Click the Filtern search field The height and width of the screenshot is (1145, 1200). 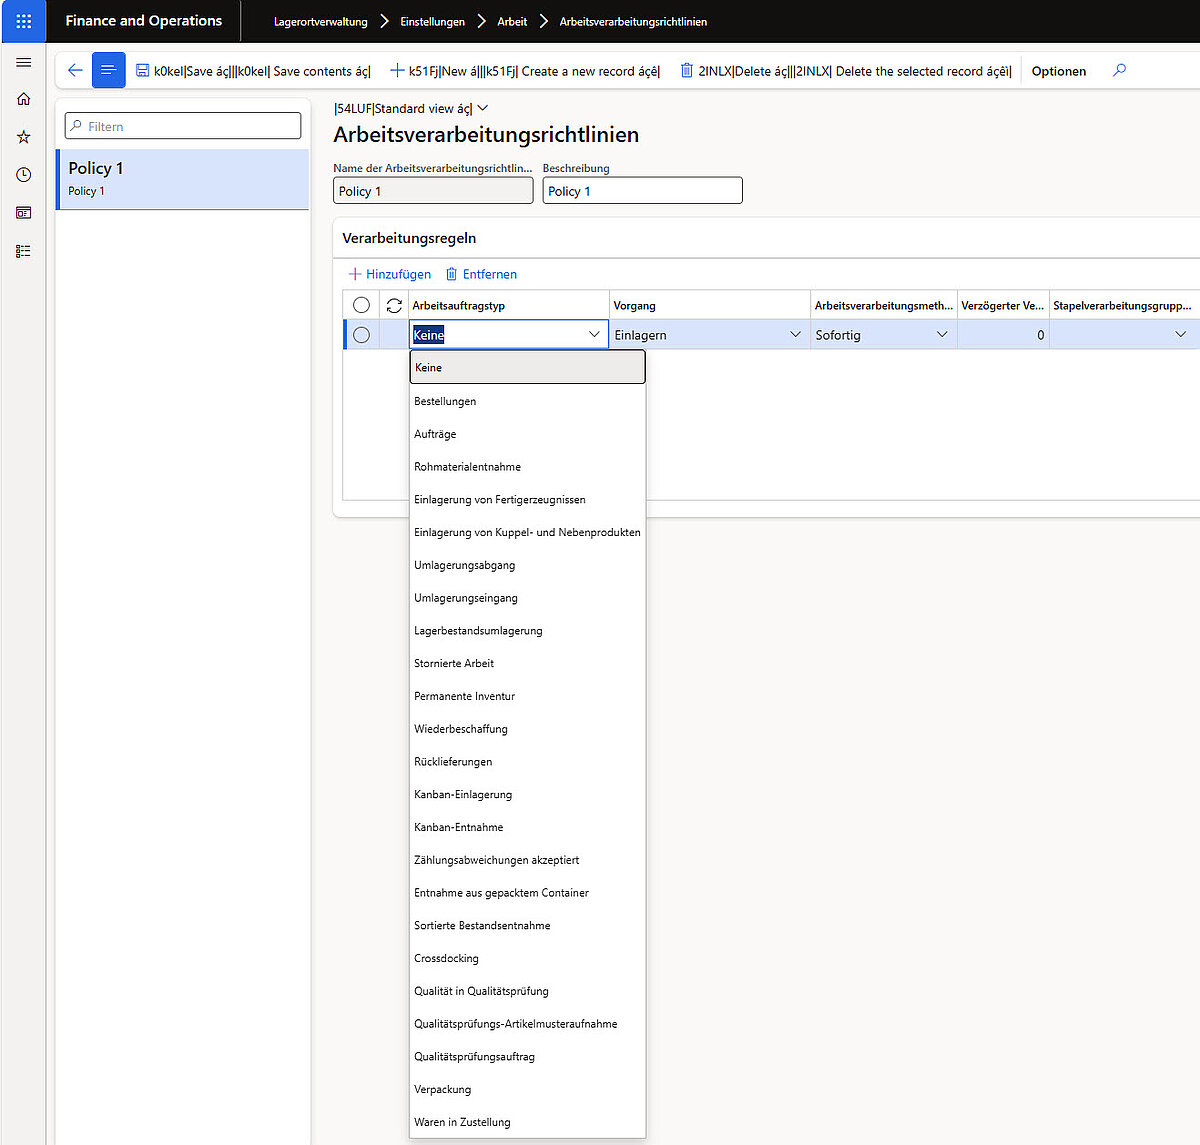click(x=183, y=126)
